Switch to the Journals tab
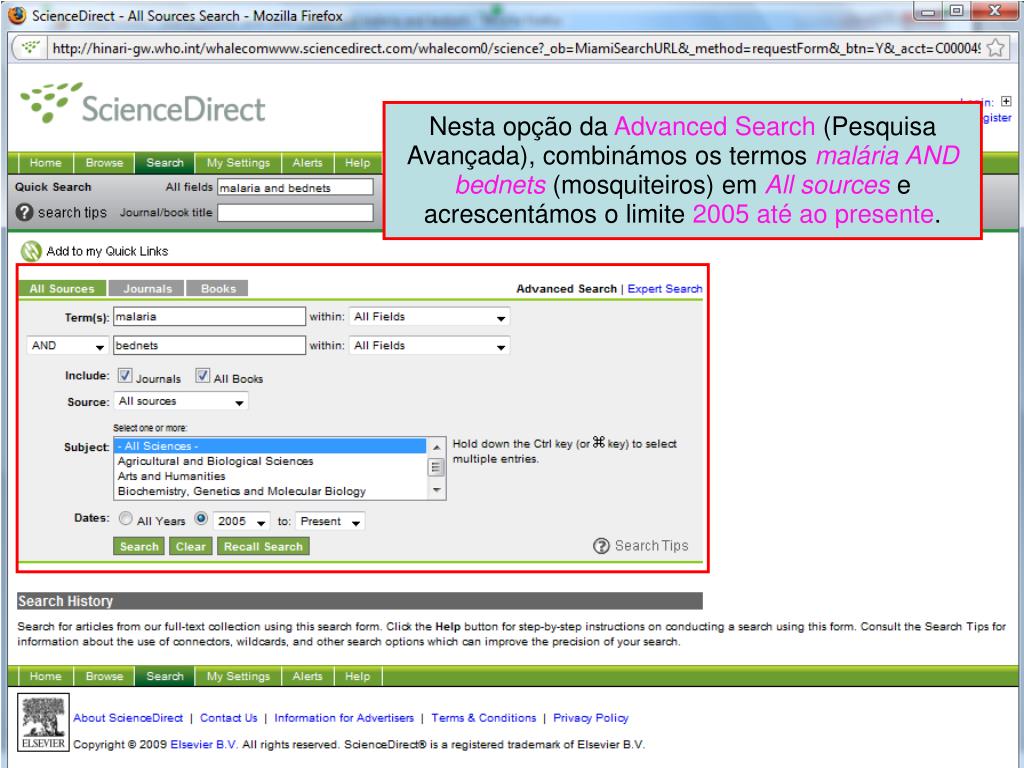 coord(147,289)
